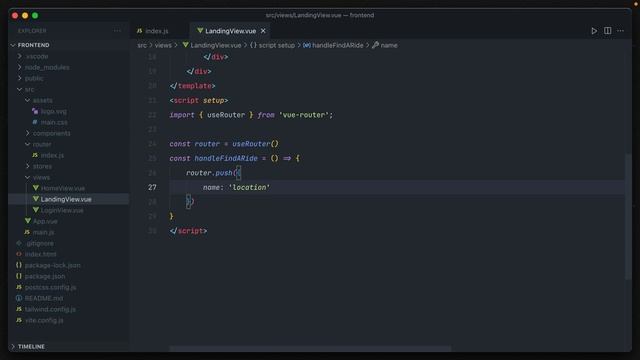Click handleFindARide function name in code

pyautogui.click(x=226, y=158)
